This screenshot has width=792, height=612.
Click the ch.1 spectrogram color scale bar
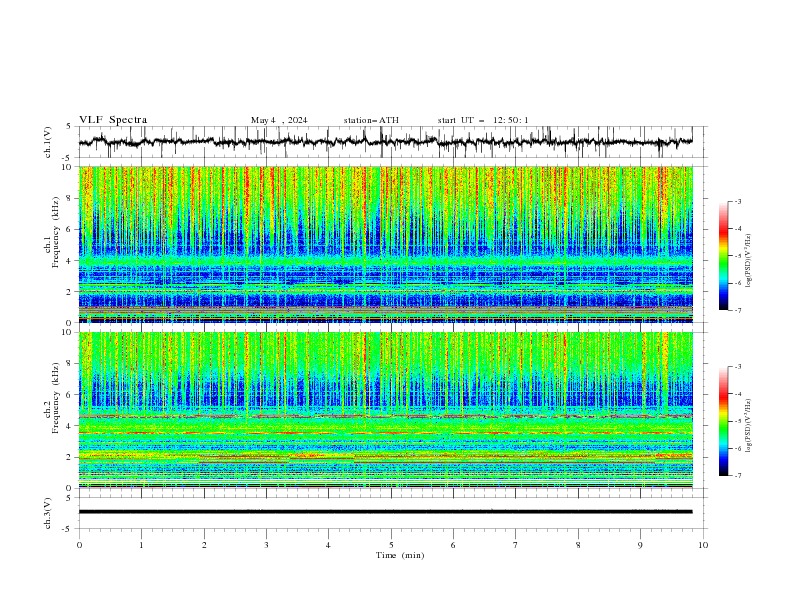pyautogui.click(x=723, y=256)
